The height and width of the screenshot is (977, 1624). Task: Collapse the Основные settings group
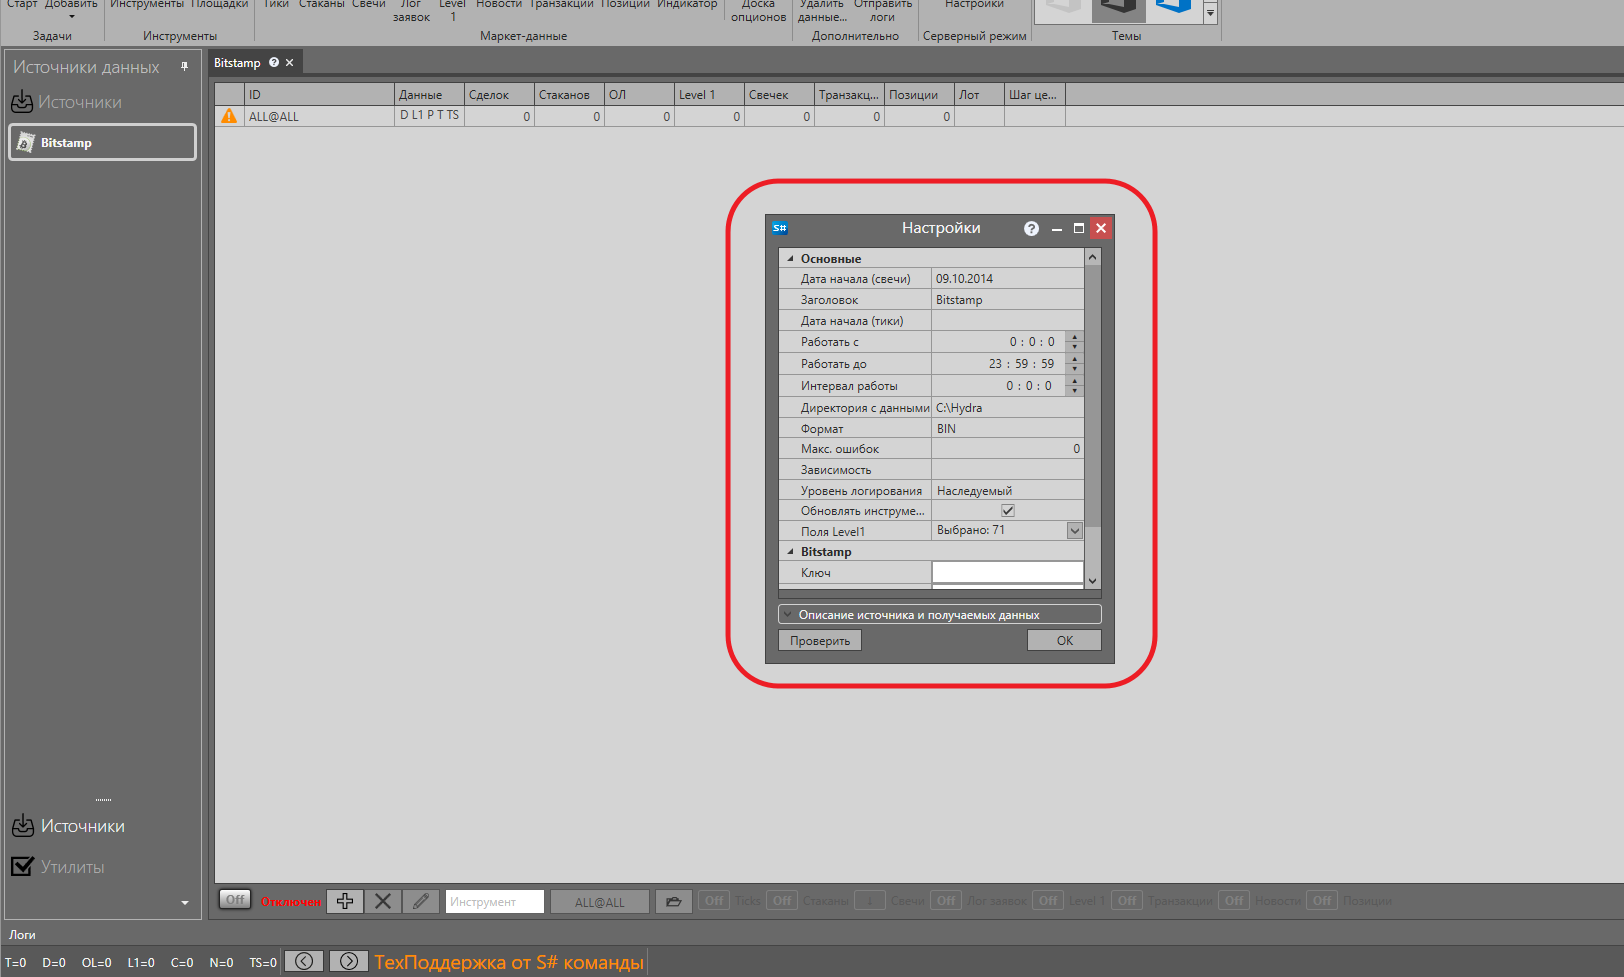[x=790, y=258]
